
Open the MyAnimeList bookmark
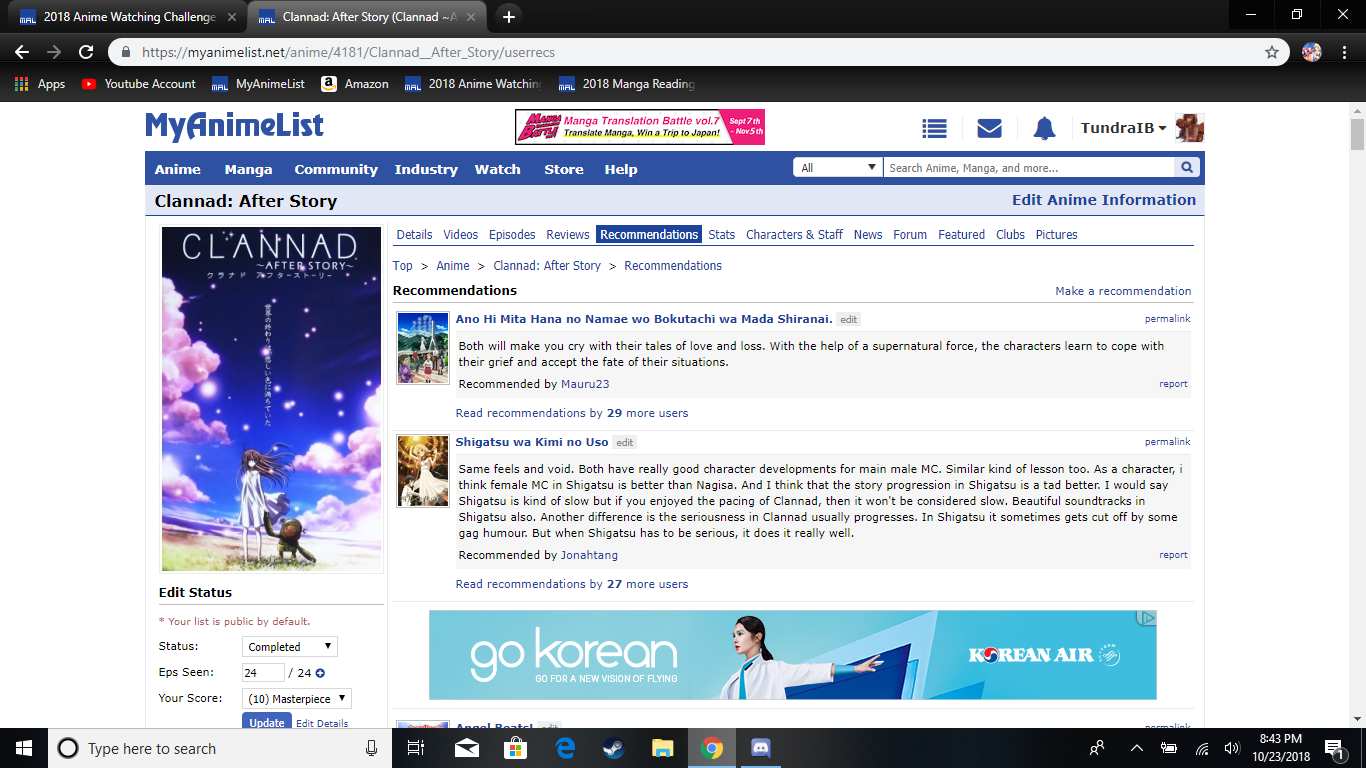tap(259, 84)
